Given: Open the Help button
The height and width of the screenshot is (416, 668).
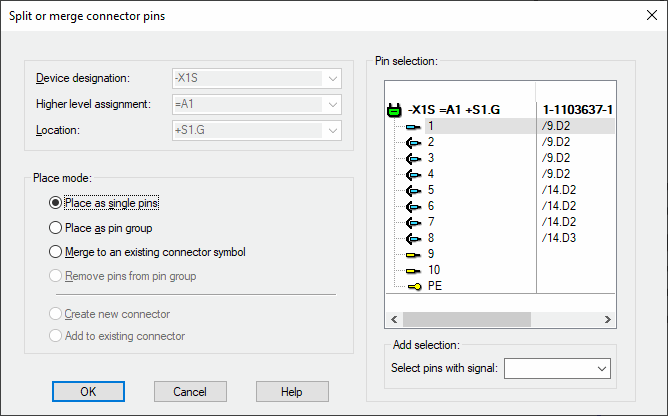Looking at the screenshot, I should 292,392.
